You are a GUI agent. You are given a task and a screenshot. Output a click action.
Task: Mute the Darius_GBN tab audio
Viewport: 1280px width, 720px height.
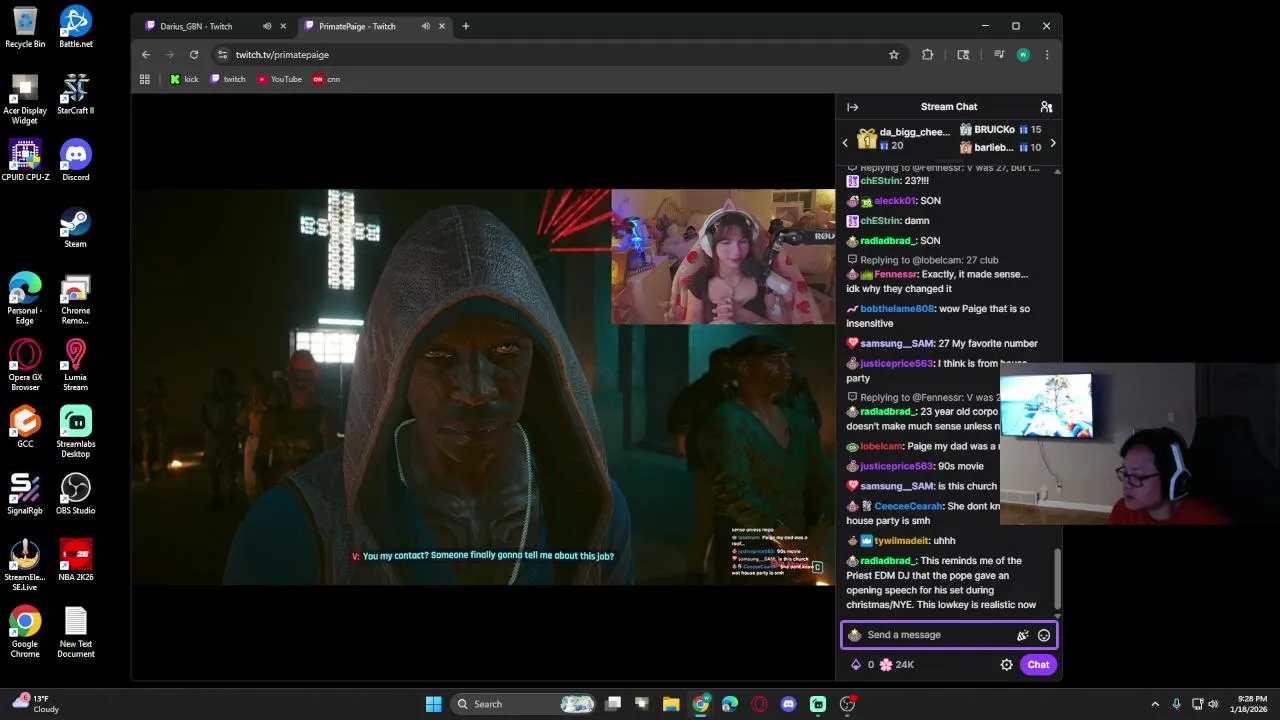point(267,26)
